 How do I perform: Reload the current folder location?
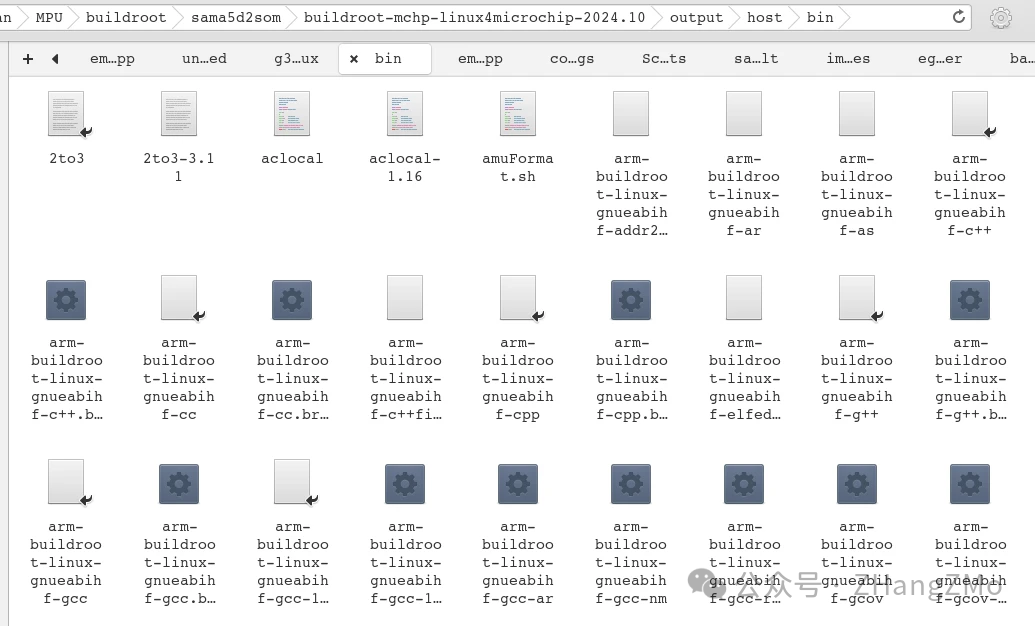coord(959,17)
